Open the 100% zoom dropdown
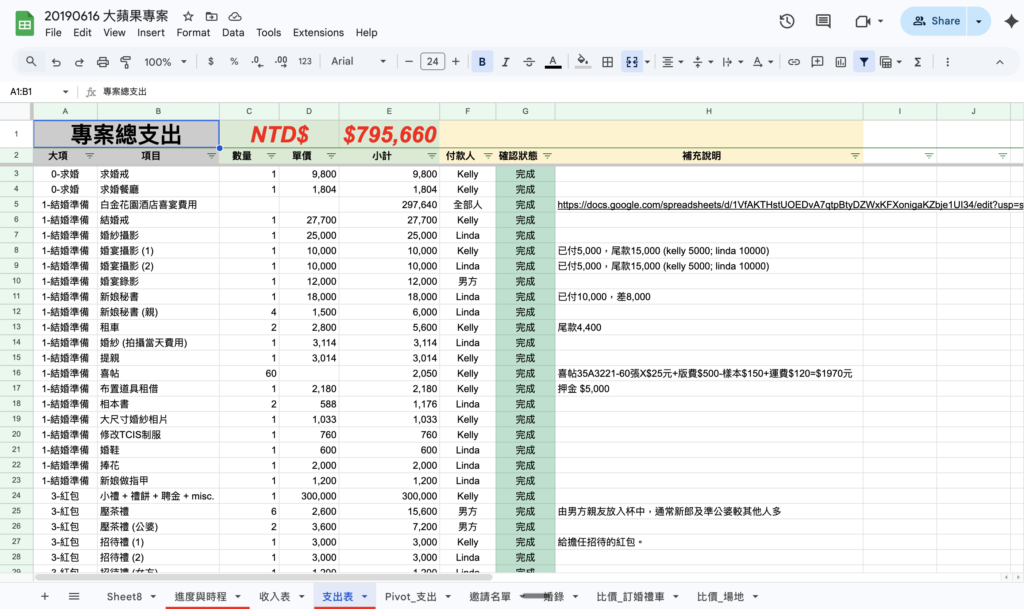The image size is (1024, 609). coord(164,62)
